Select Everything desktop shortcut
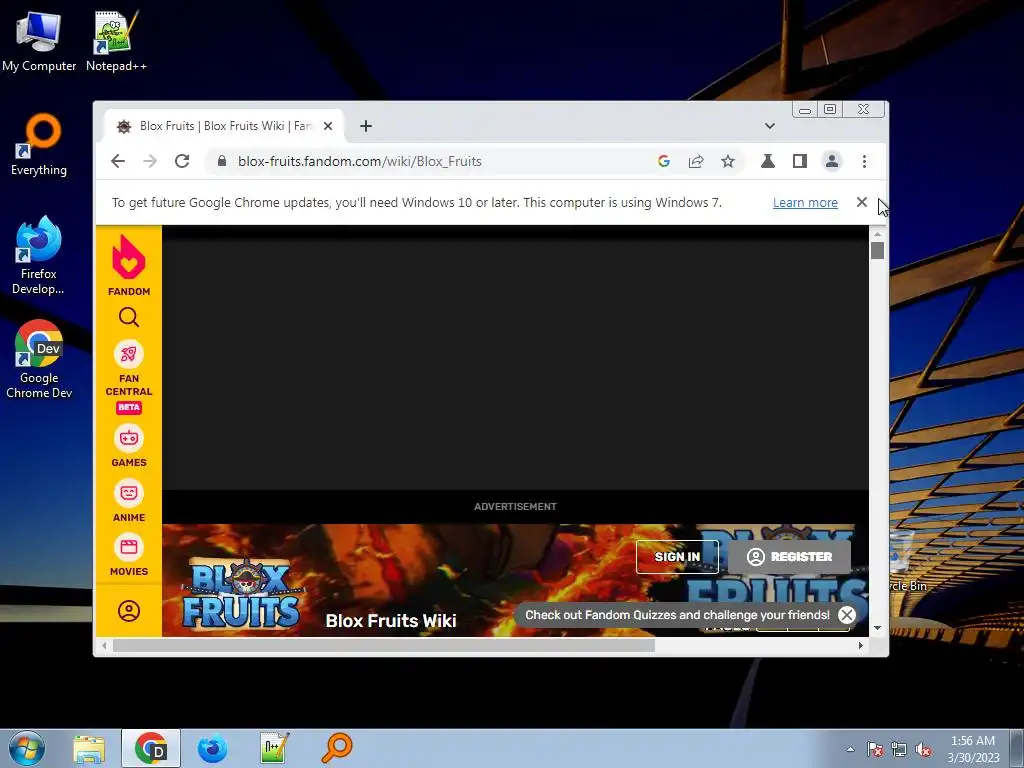Screen dimensions: 1024x768 (39, 145)
